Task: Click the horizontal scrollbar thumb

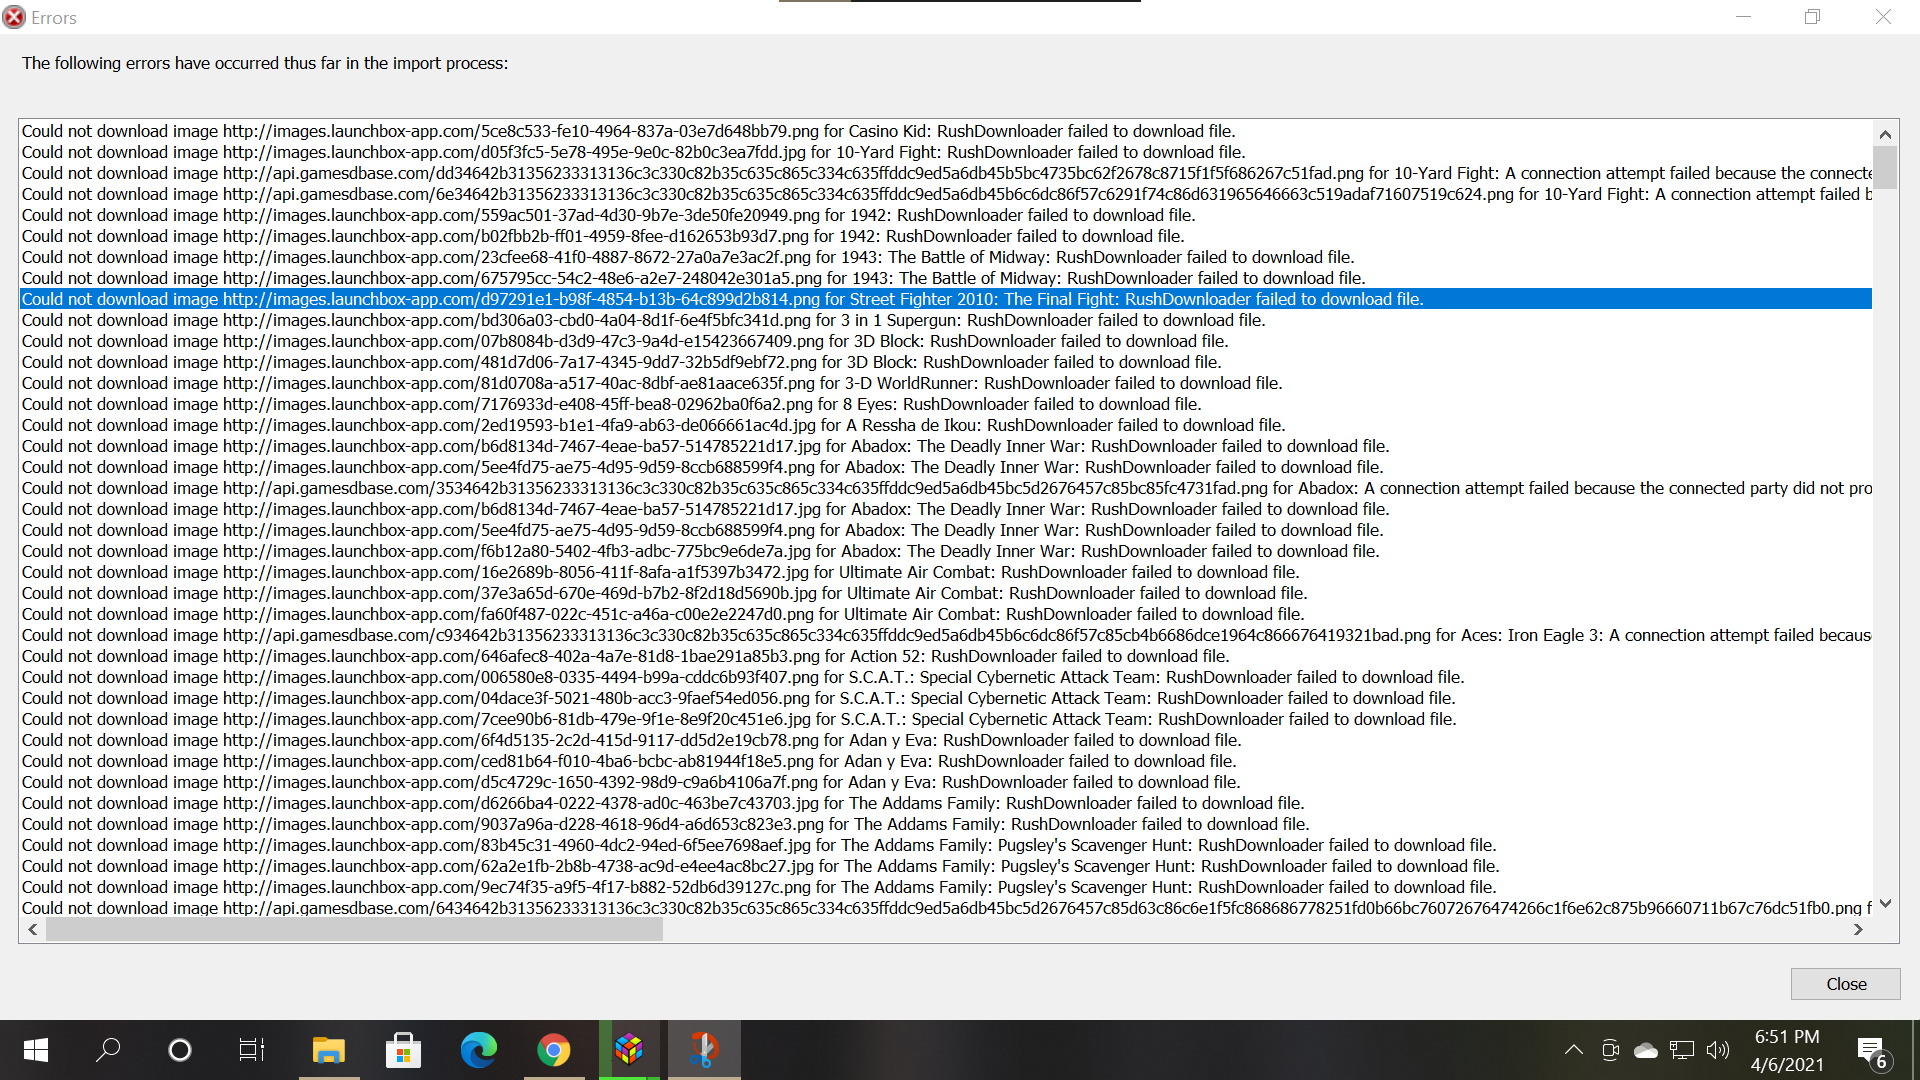Action: click(x=354, y=930)
